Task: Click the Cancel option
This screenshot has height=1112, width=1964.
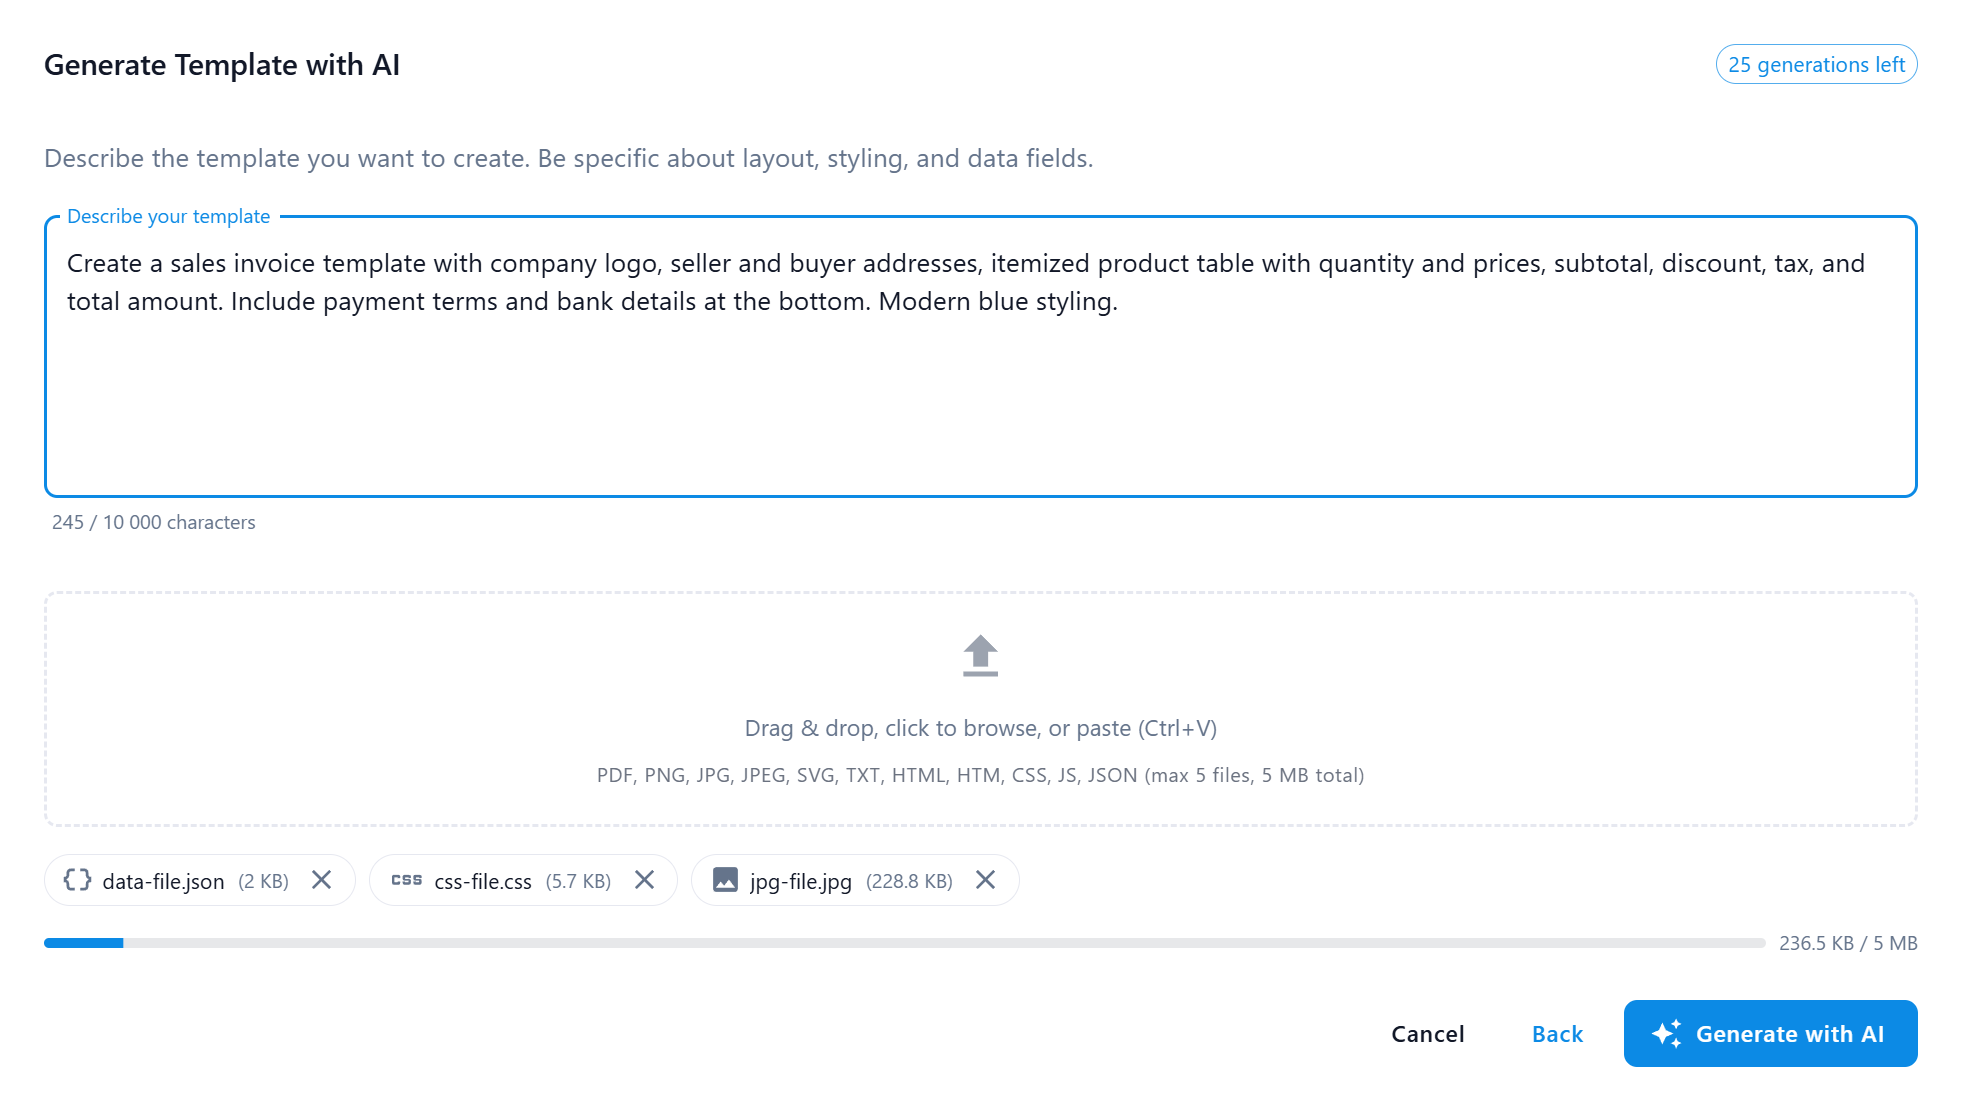Action: 1427,1033
